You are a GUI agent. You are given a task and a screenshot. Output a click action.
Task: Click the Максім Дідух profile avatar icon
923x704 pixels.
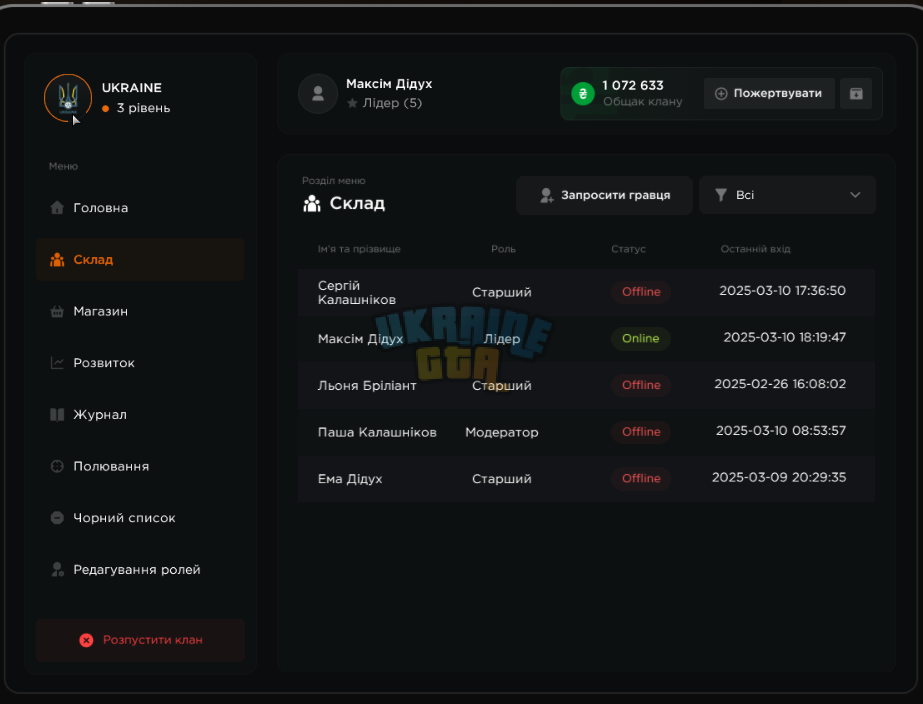[x=318, y=94]
